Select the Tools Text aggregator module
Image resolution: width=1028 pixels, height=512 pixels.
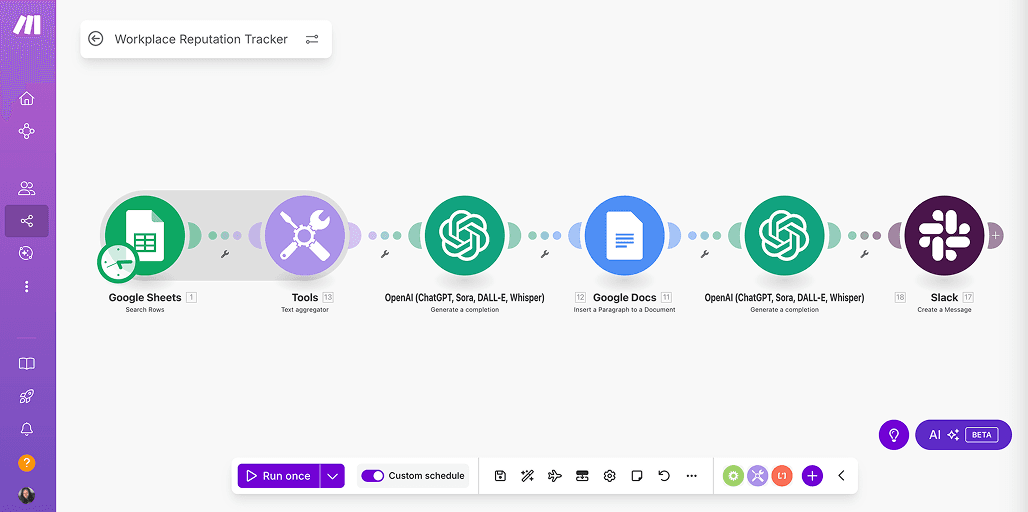click(305, 235)
